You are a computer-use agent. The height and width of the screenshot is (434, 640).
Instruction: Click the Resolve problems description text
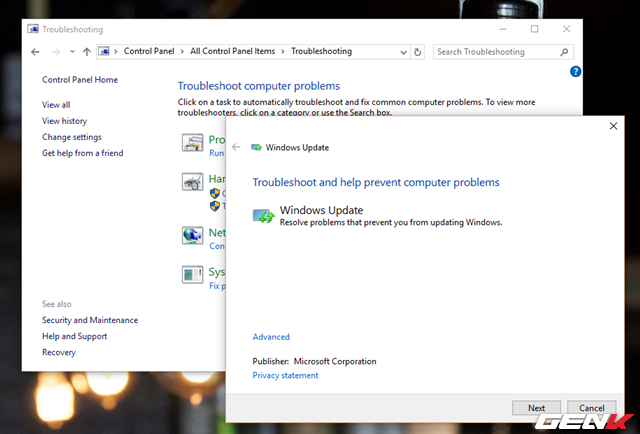click(x=391, y=223)
